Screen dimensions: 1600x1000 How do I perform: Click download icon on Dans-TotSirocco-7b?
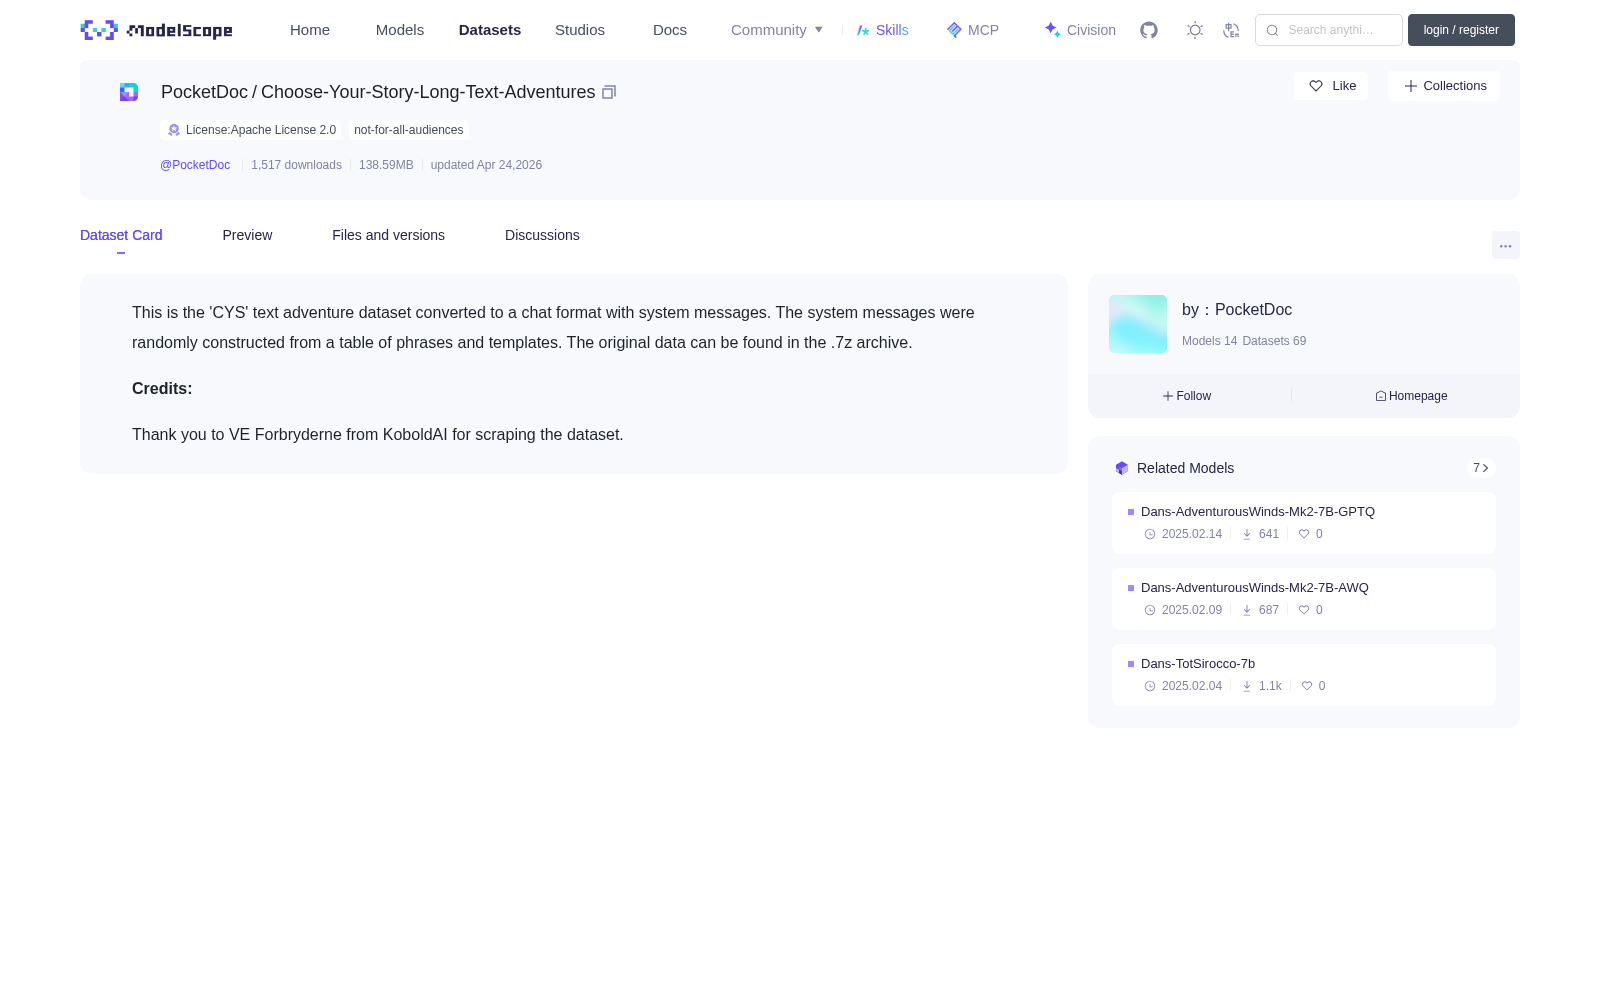1247,686
